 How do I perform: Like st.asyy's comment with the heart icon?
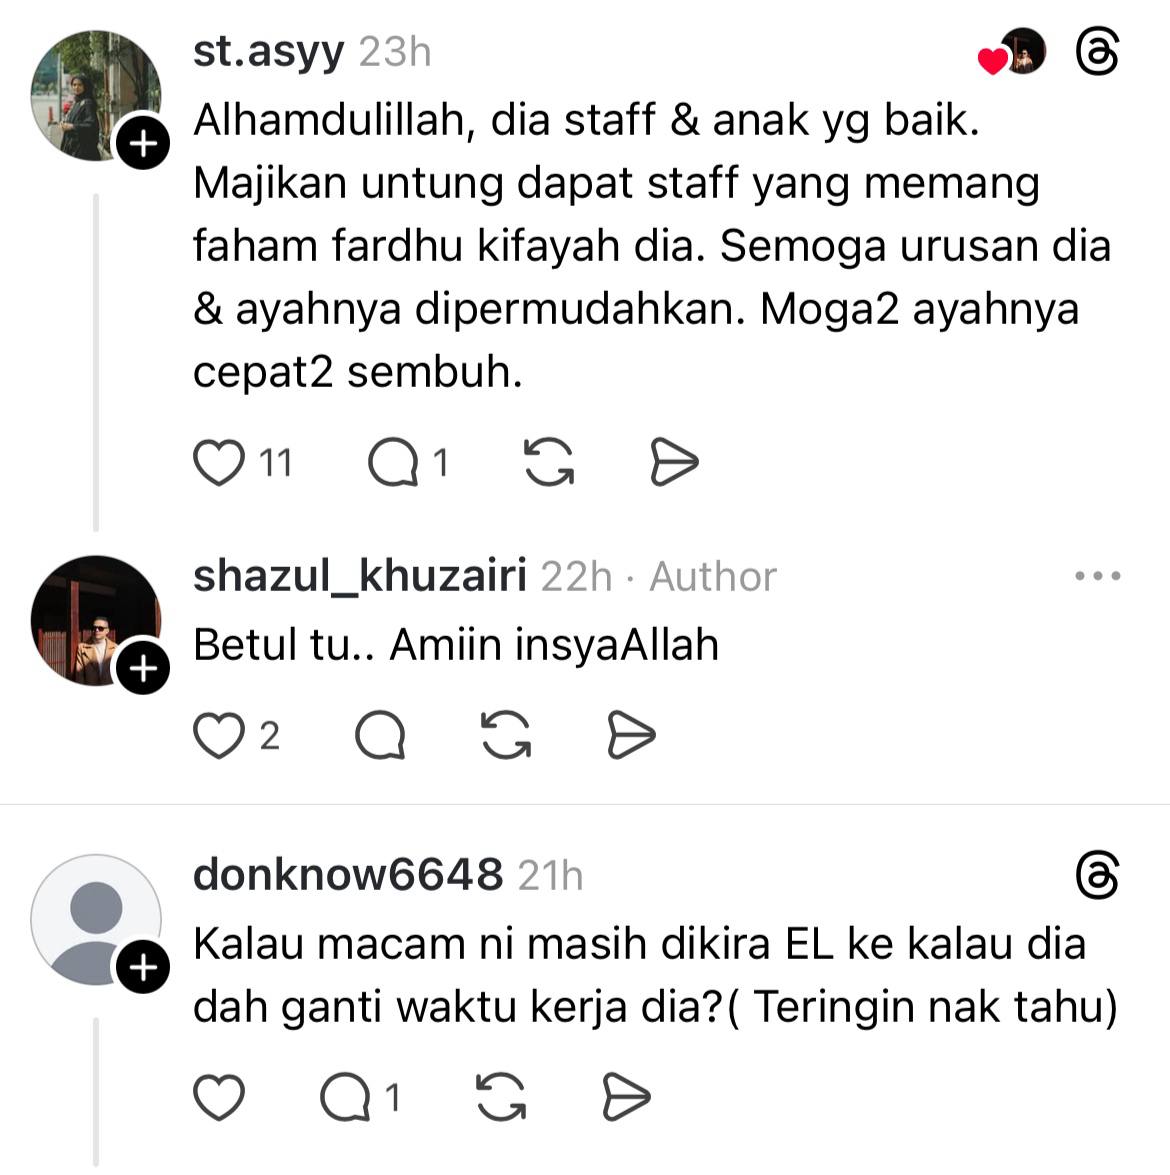click(219, 462)
